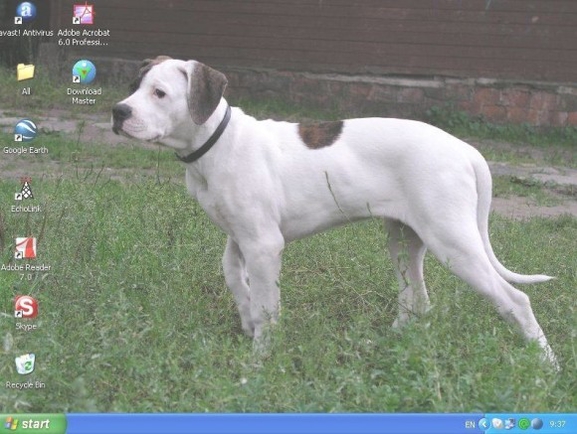Click the security shield tray icon
Viewport: 577px width, 434px height.
pyautogui.click(x=497, y=424)
